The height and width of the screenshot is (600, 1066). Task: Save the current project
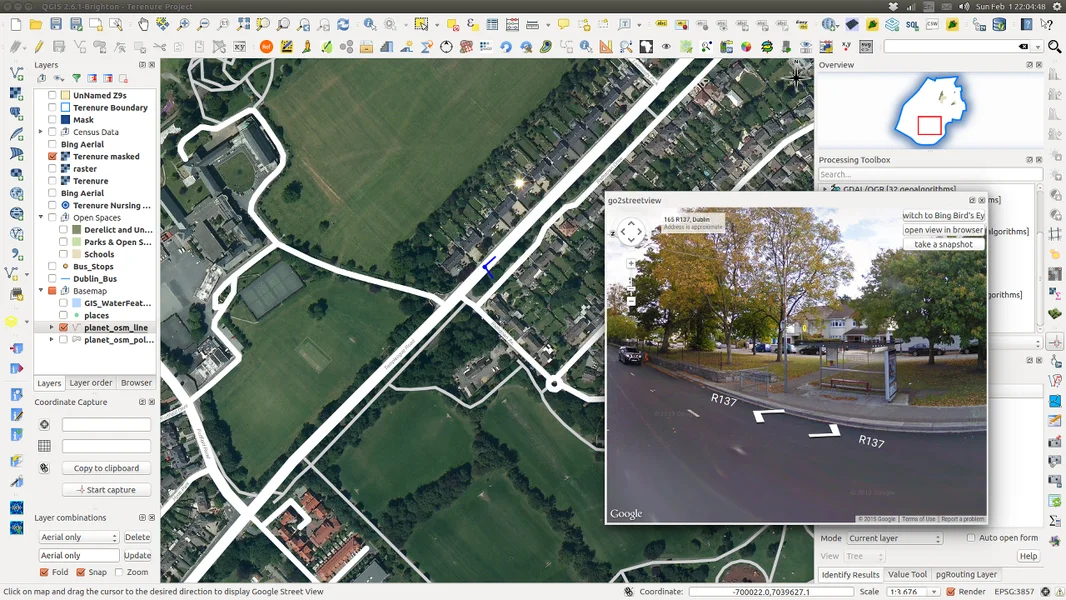(x=54, y=25)
